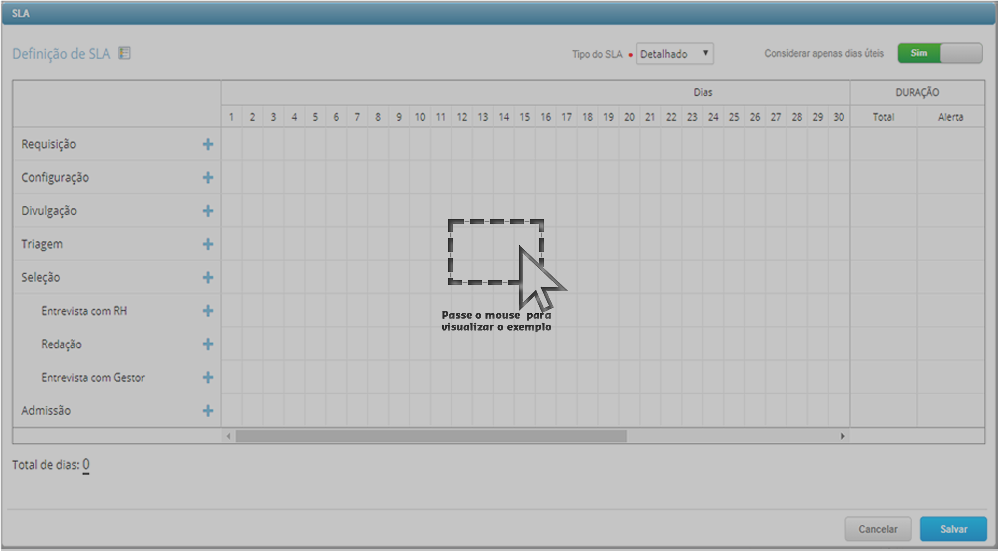This screenshot has height=551, width=998.
Task: Open the Tipo do SLA dropdown
Action: point(675,54)
